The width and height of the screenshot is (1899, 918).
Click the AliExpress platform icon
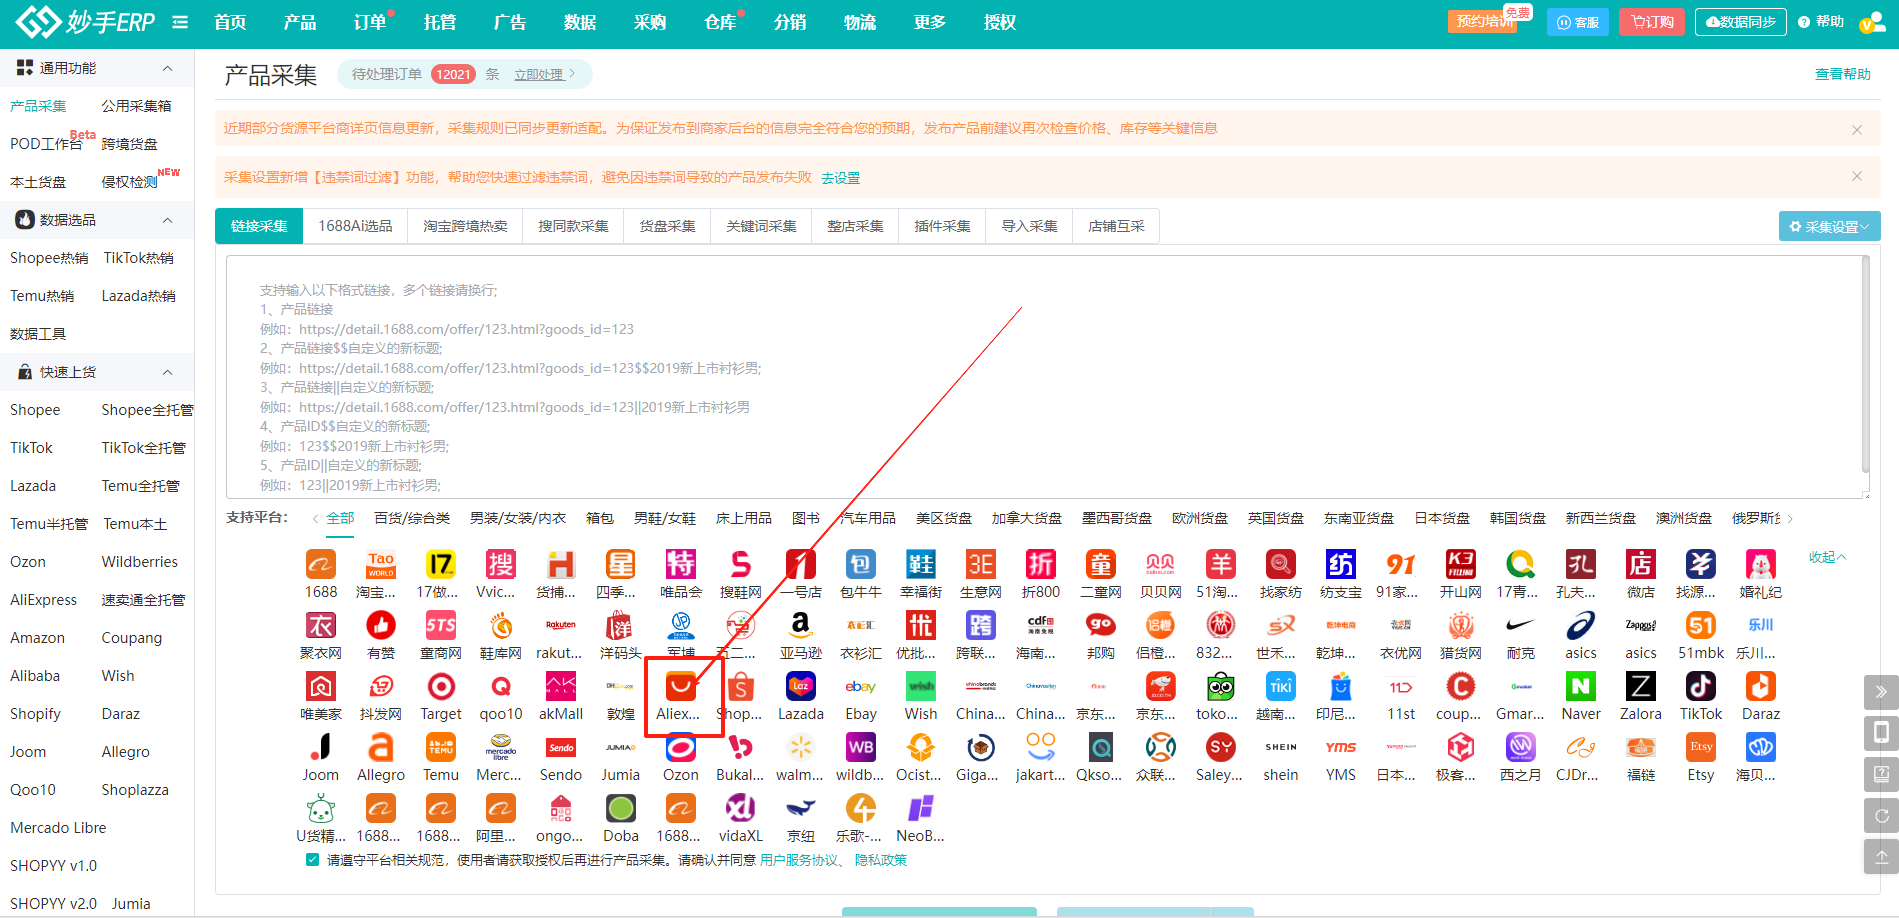coord(681,687)
